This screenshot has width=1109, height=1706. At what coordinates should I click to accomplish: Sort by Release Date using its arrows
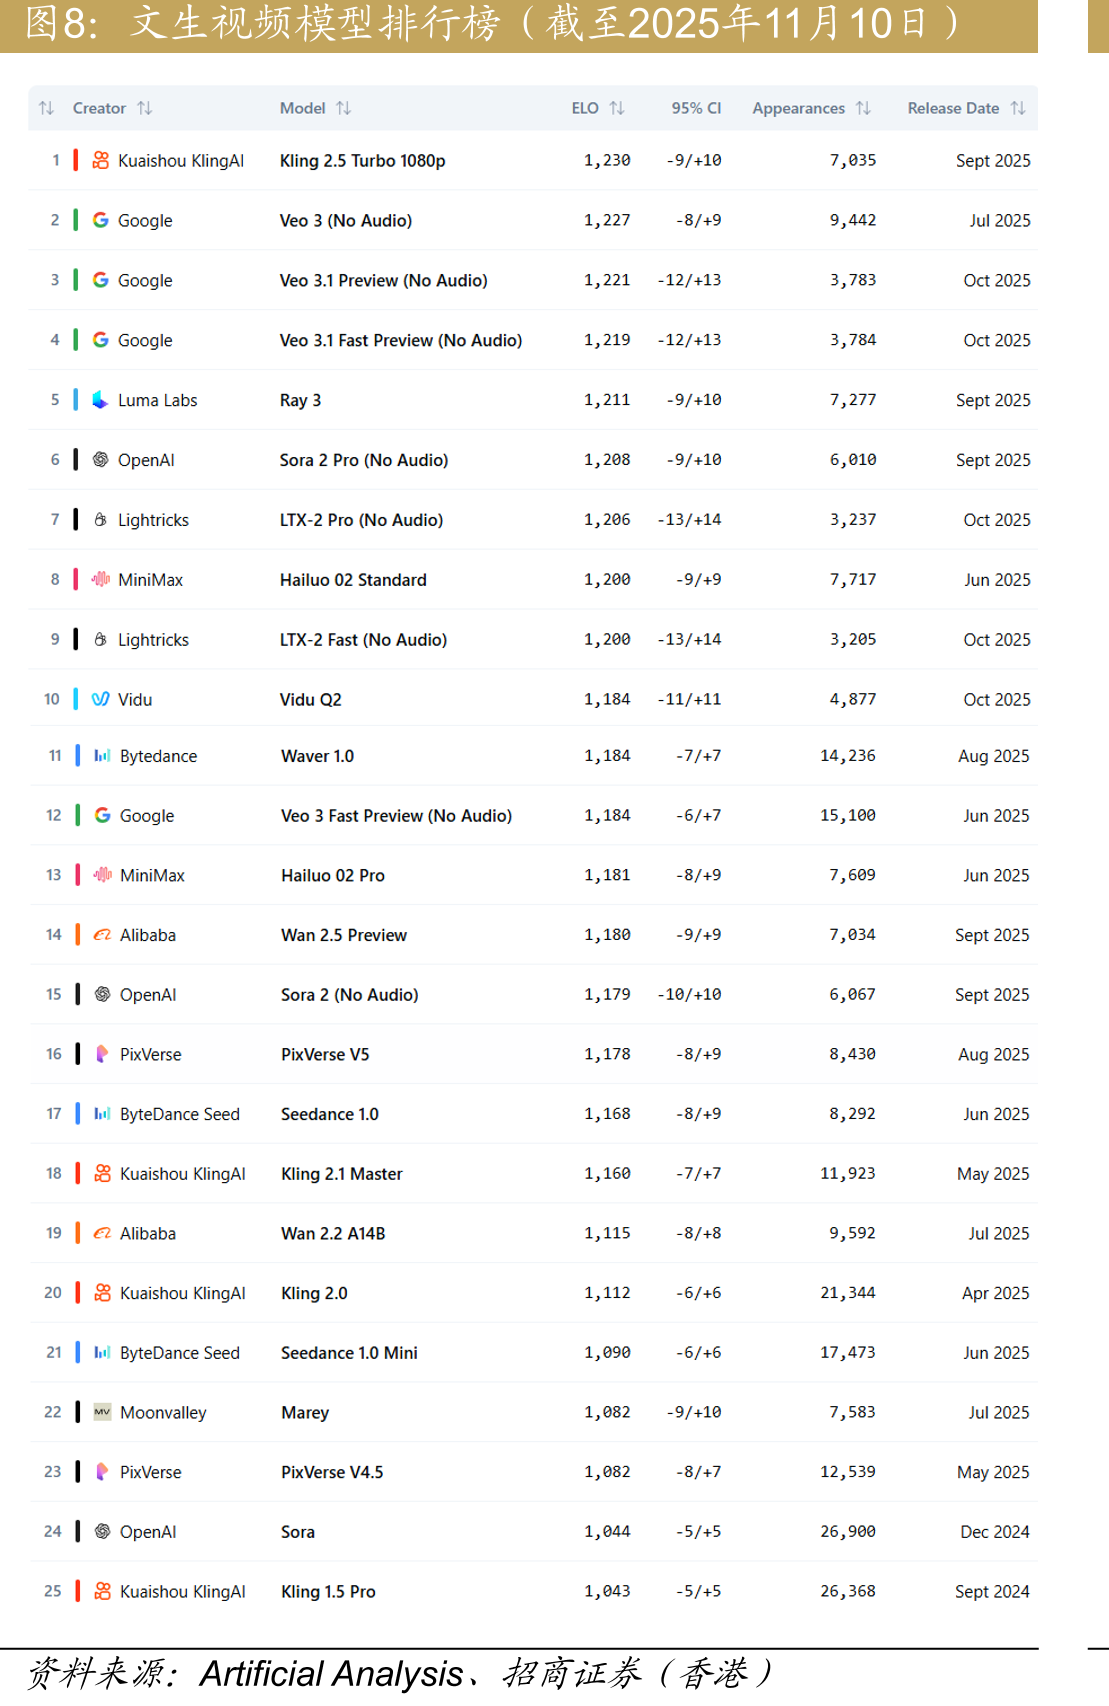click(1017, 108)
